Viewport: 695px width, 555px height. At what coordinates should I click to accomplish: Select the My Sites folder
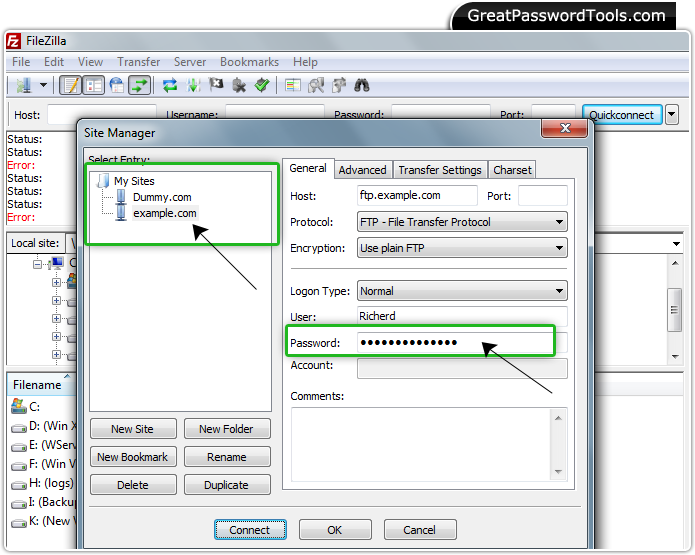(134, 181)
